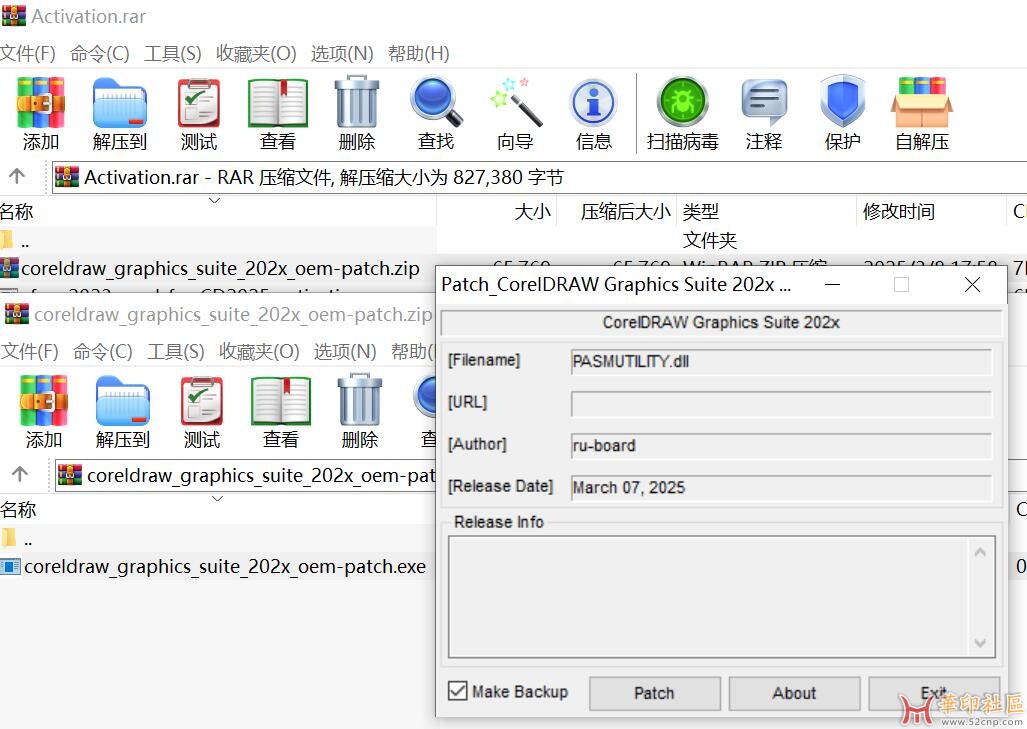The height and width of the screenshot is (729, 1027).
Task: Sort by 压缩后大小 column header
Action: [616, 211]
